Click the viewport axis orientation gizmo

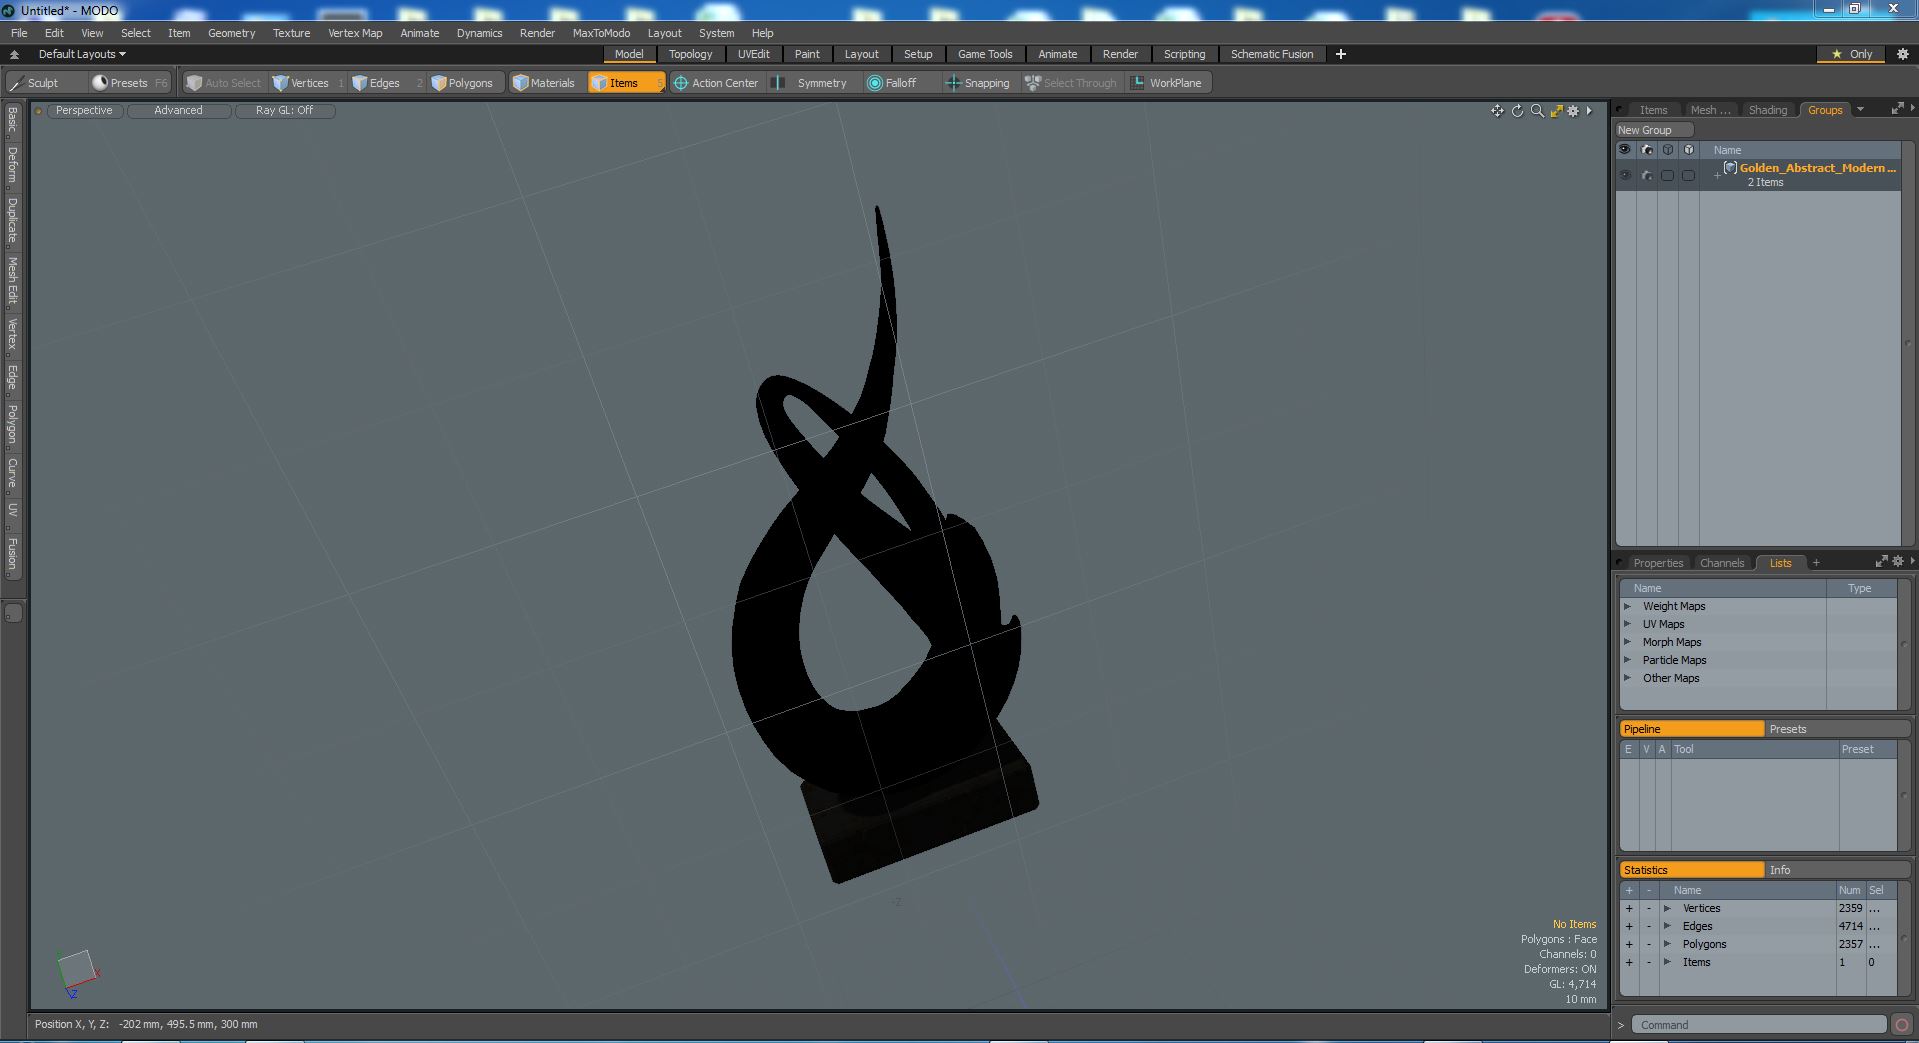coord(77,973)
